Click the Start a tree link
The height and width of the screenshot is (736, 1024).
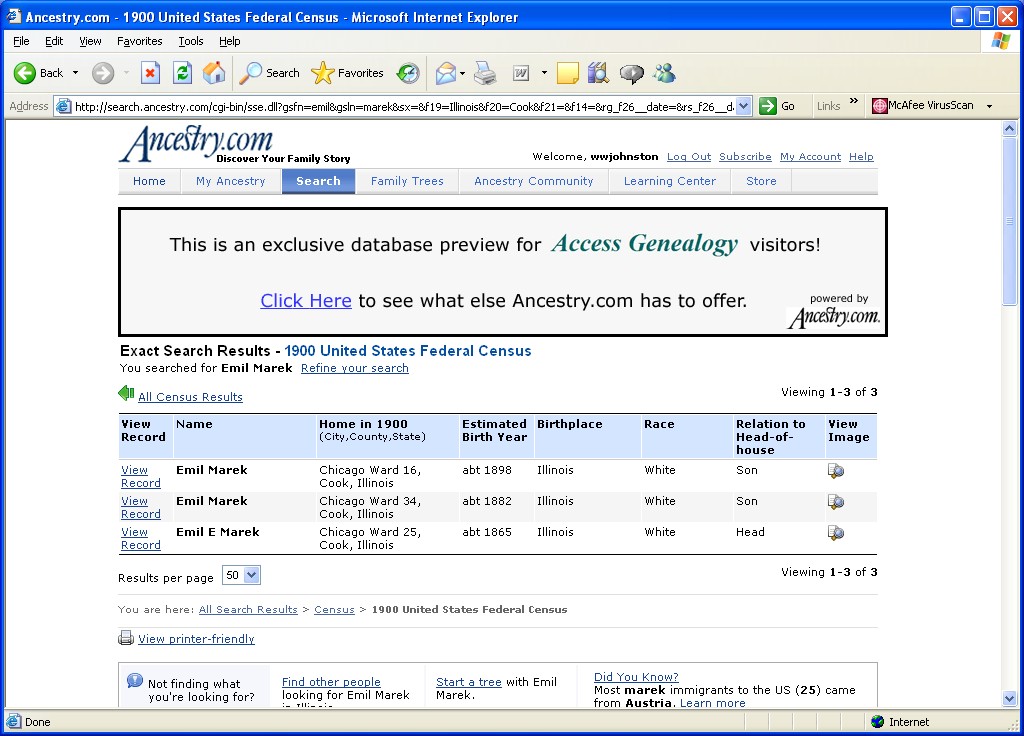pos(469,682)
